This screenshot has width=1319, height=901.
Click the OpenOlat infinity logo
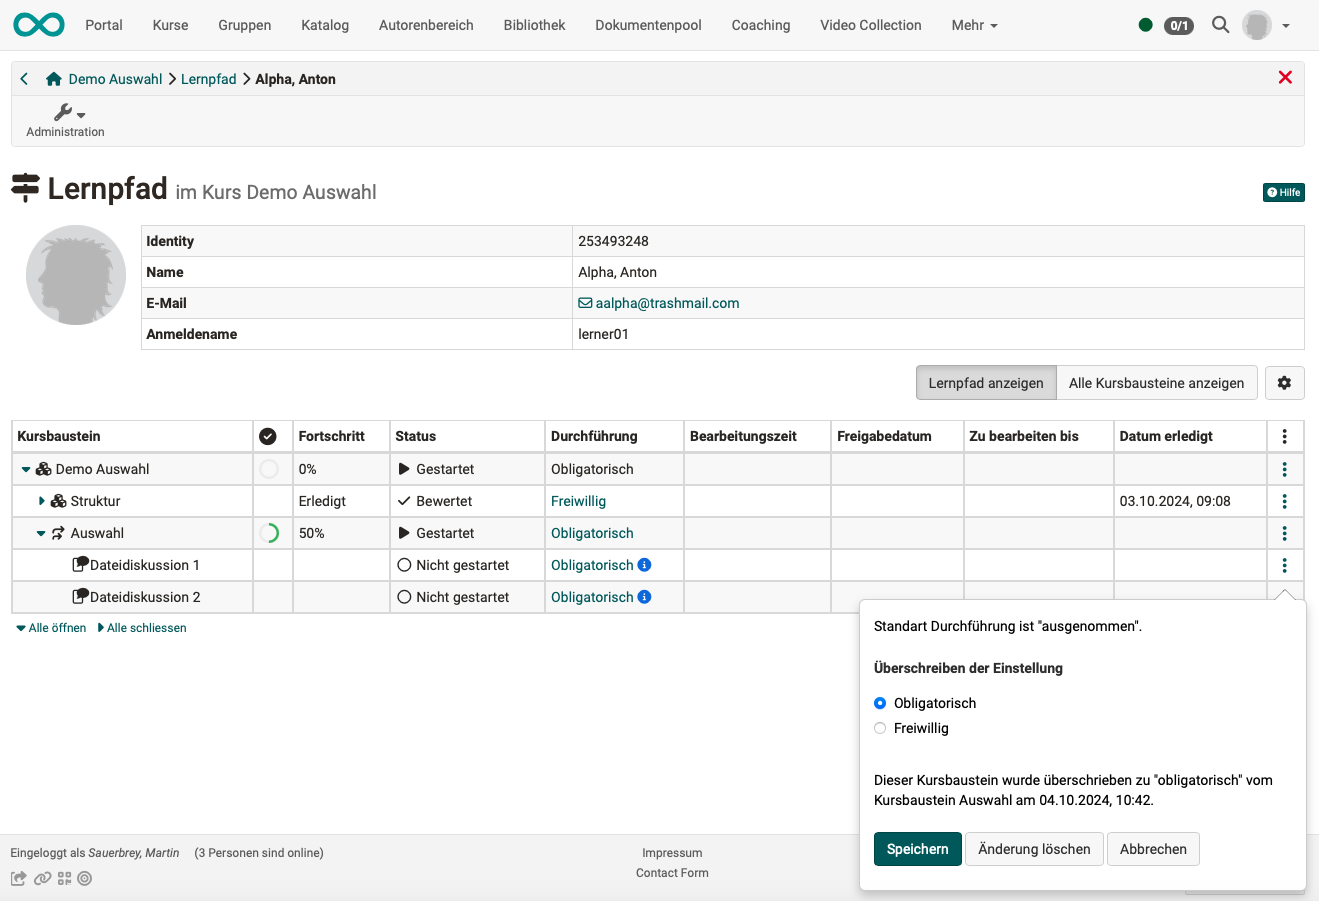pos(38,24)
